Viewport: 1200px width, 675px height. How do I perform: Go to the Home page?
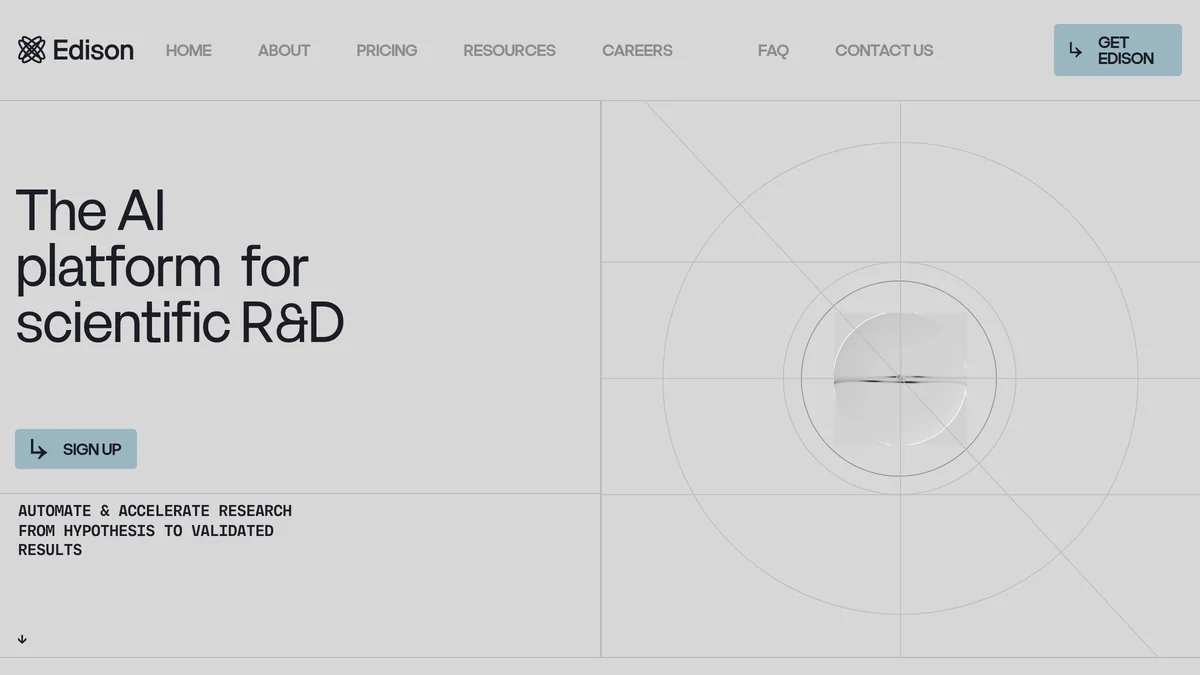pos(188,50)
